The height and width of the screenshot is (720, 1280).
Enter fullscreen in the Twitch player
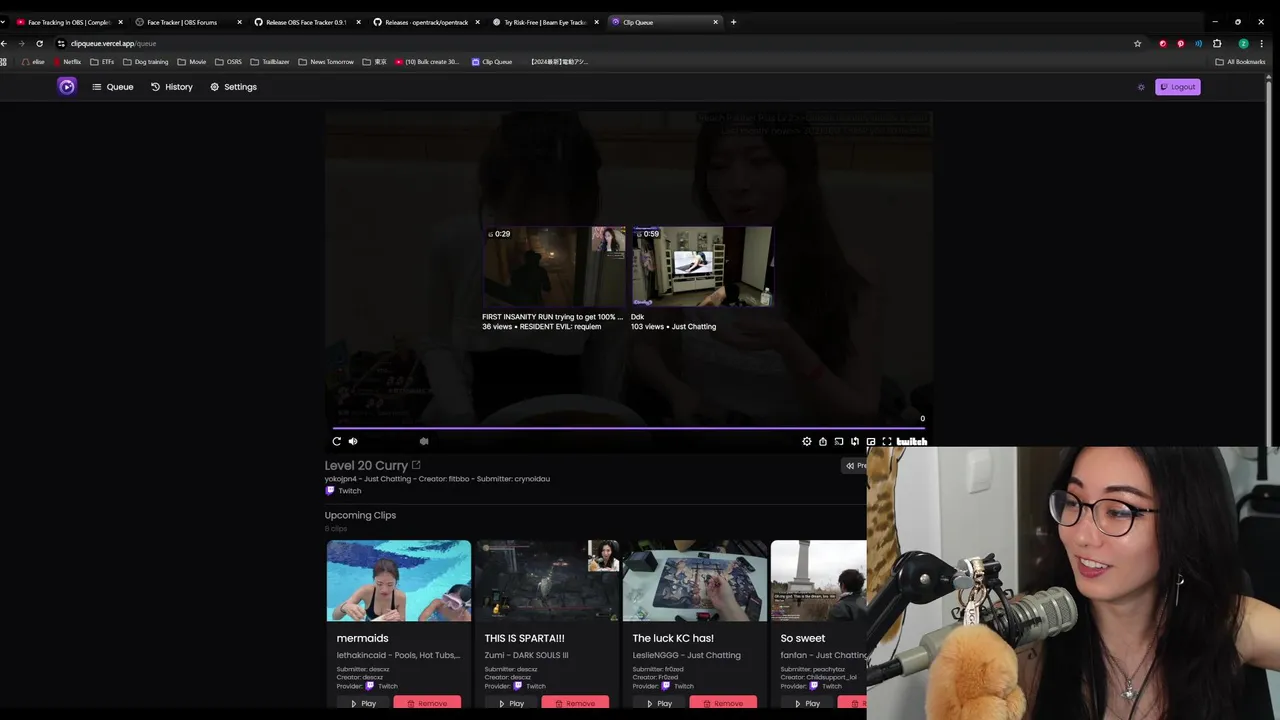(887, 441)
